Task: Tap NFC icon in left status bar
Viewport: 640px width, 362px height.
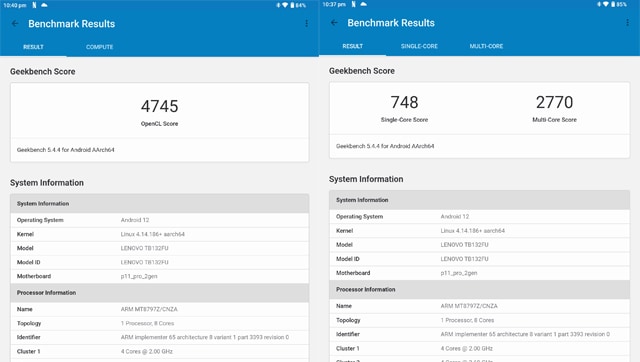Action: coord(34,5)
